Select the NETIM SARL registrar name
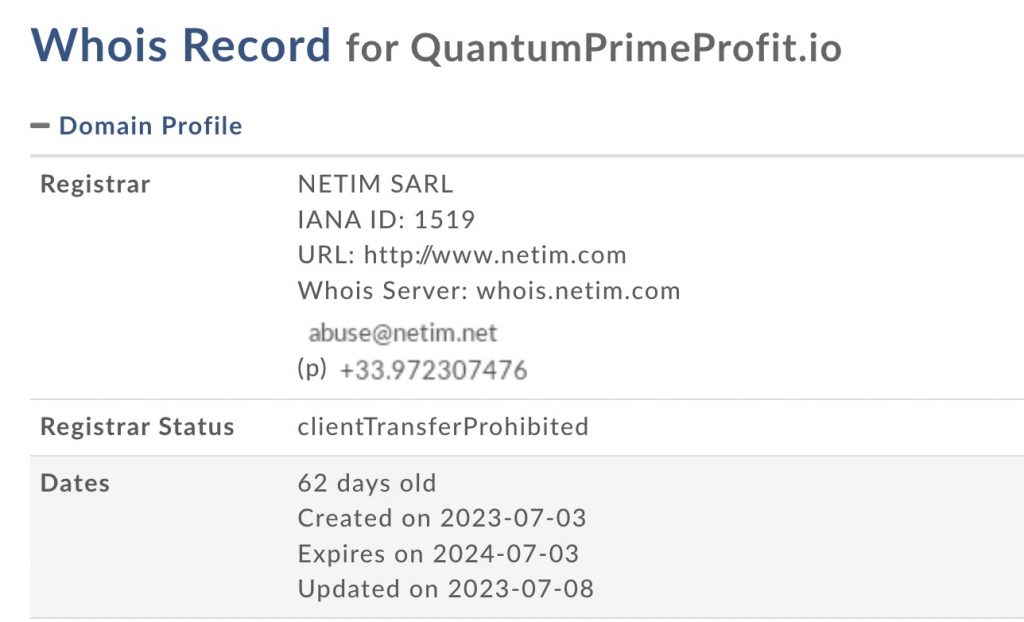Screen dimensions: 1024x622 (375, 184)
